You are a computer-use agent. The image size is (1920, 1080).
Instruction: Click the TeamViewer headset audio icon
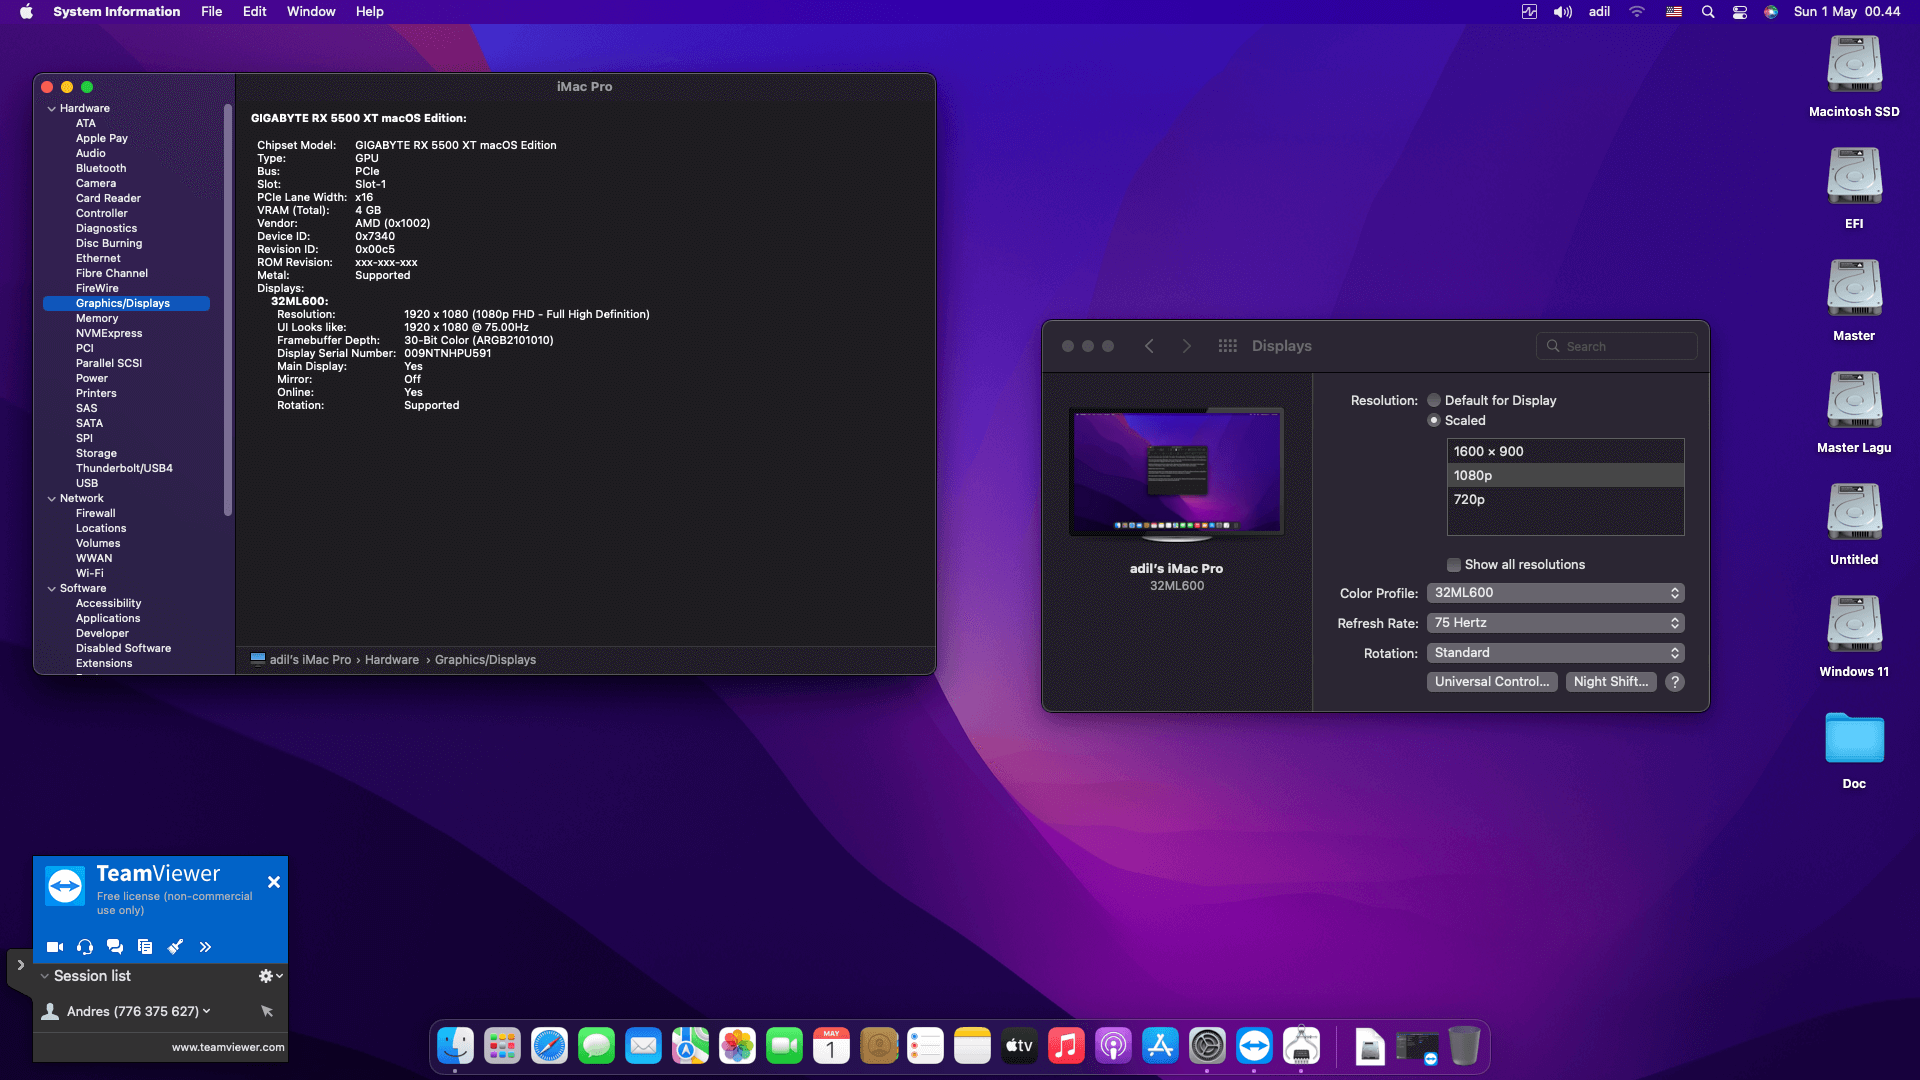pyautogui.click(x=85, y=947)
